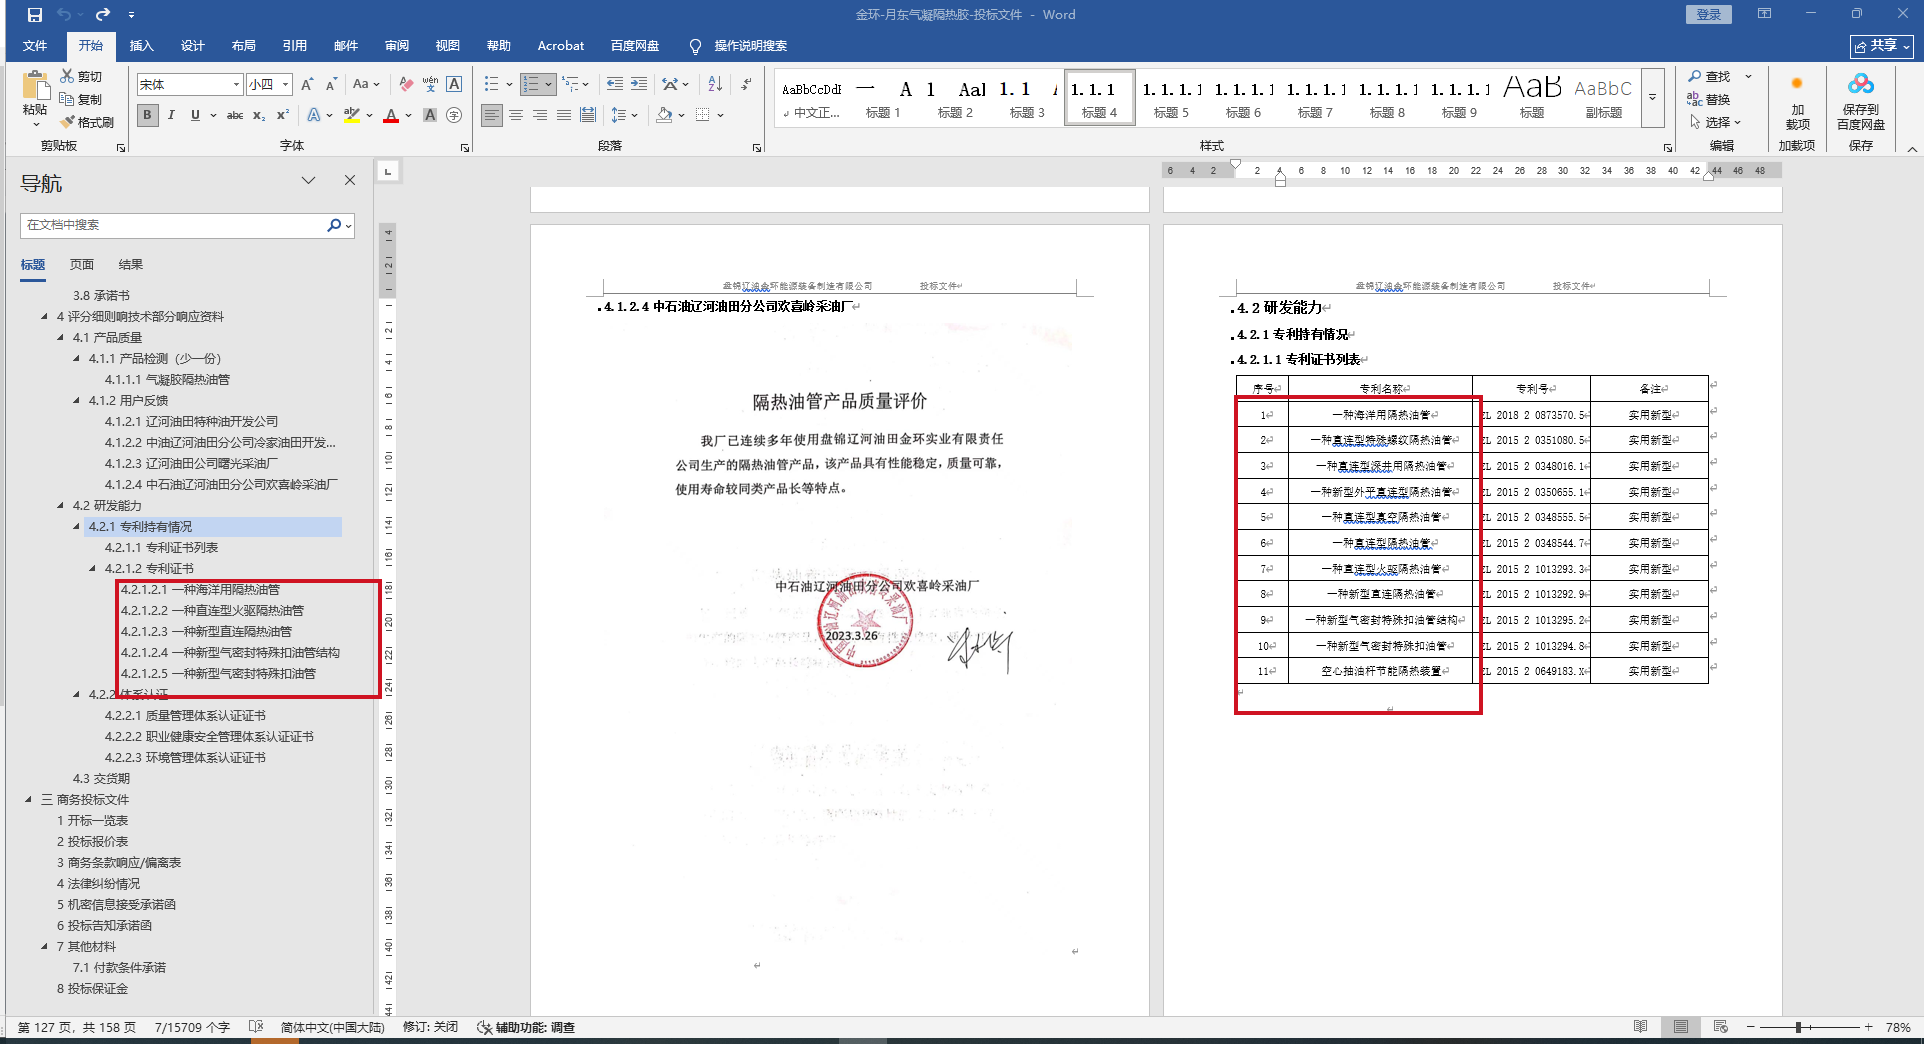Open the 布局 ribbon tab
This screenshot has height=1044, width=1924.
(x=243, y=46)
